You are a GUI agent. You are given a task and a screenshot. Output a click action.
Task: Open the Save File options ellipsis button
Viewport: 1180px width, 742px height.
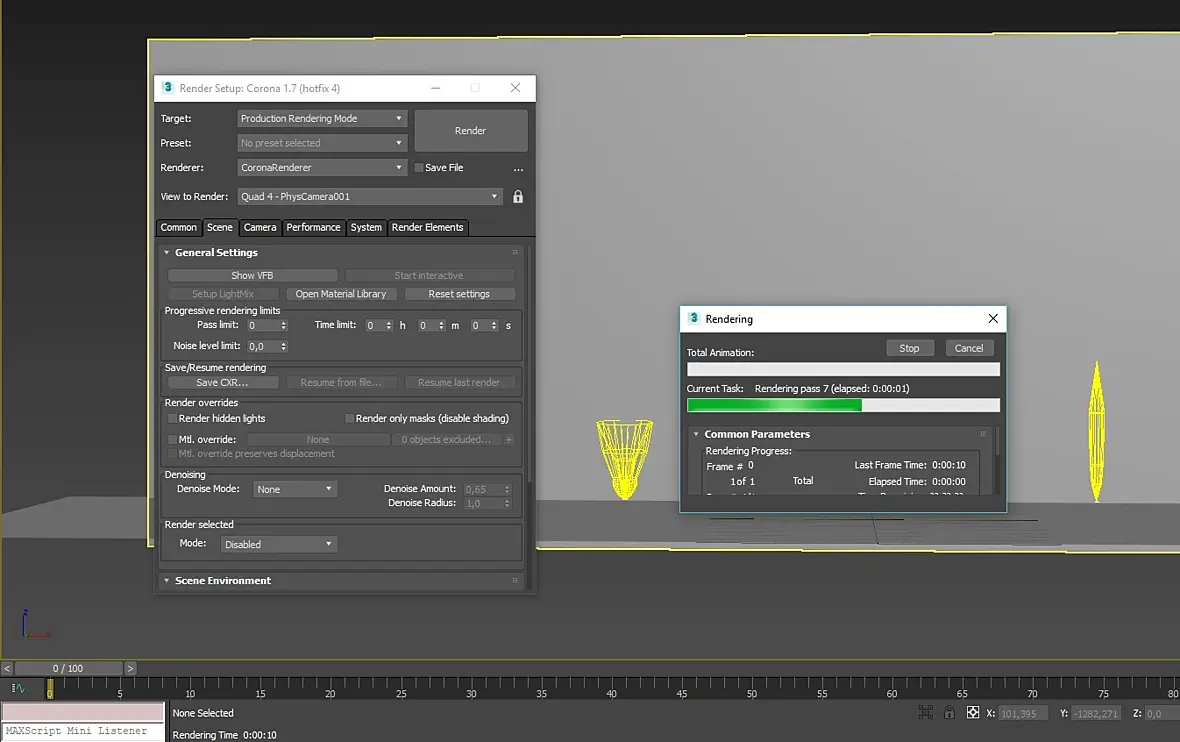(518, 169)
